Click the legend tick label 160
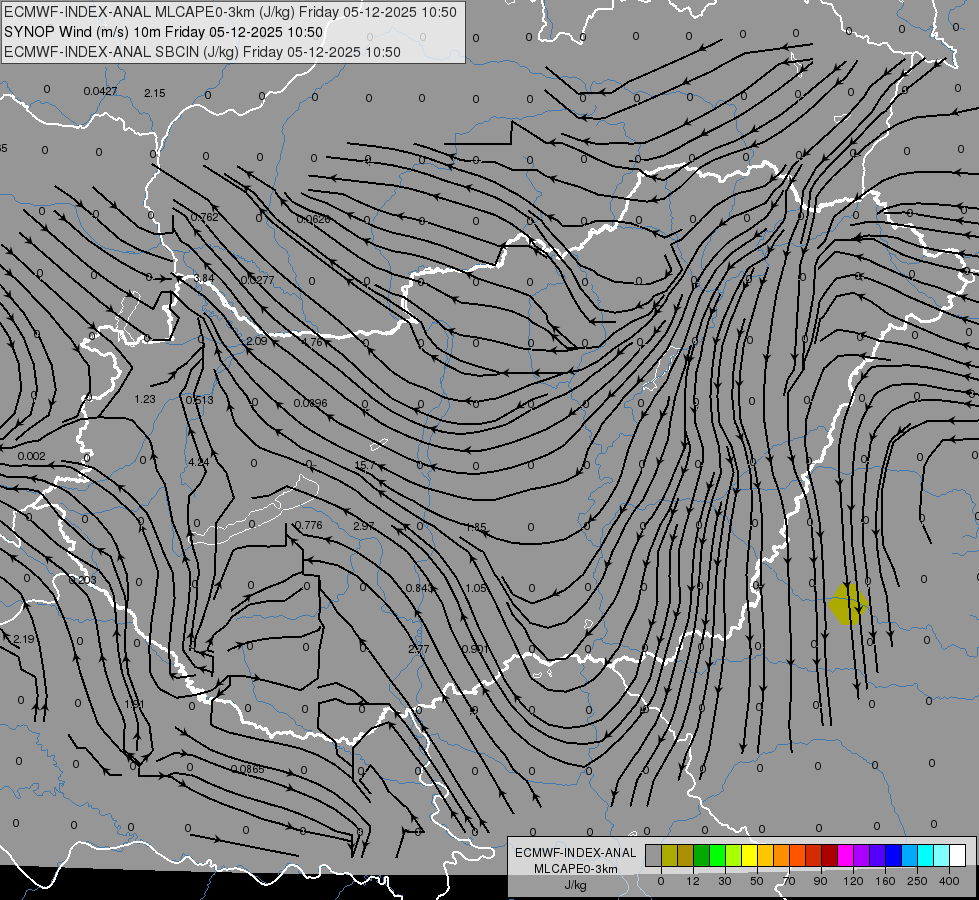 tap(885, 881)
